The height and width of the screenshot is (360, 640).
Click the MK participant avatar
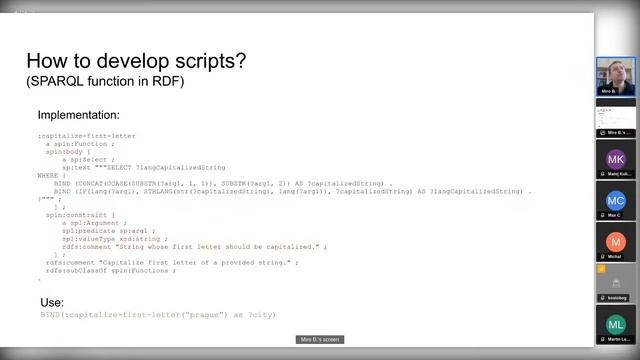tap(616, 159)
